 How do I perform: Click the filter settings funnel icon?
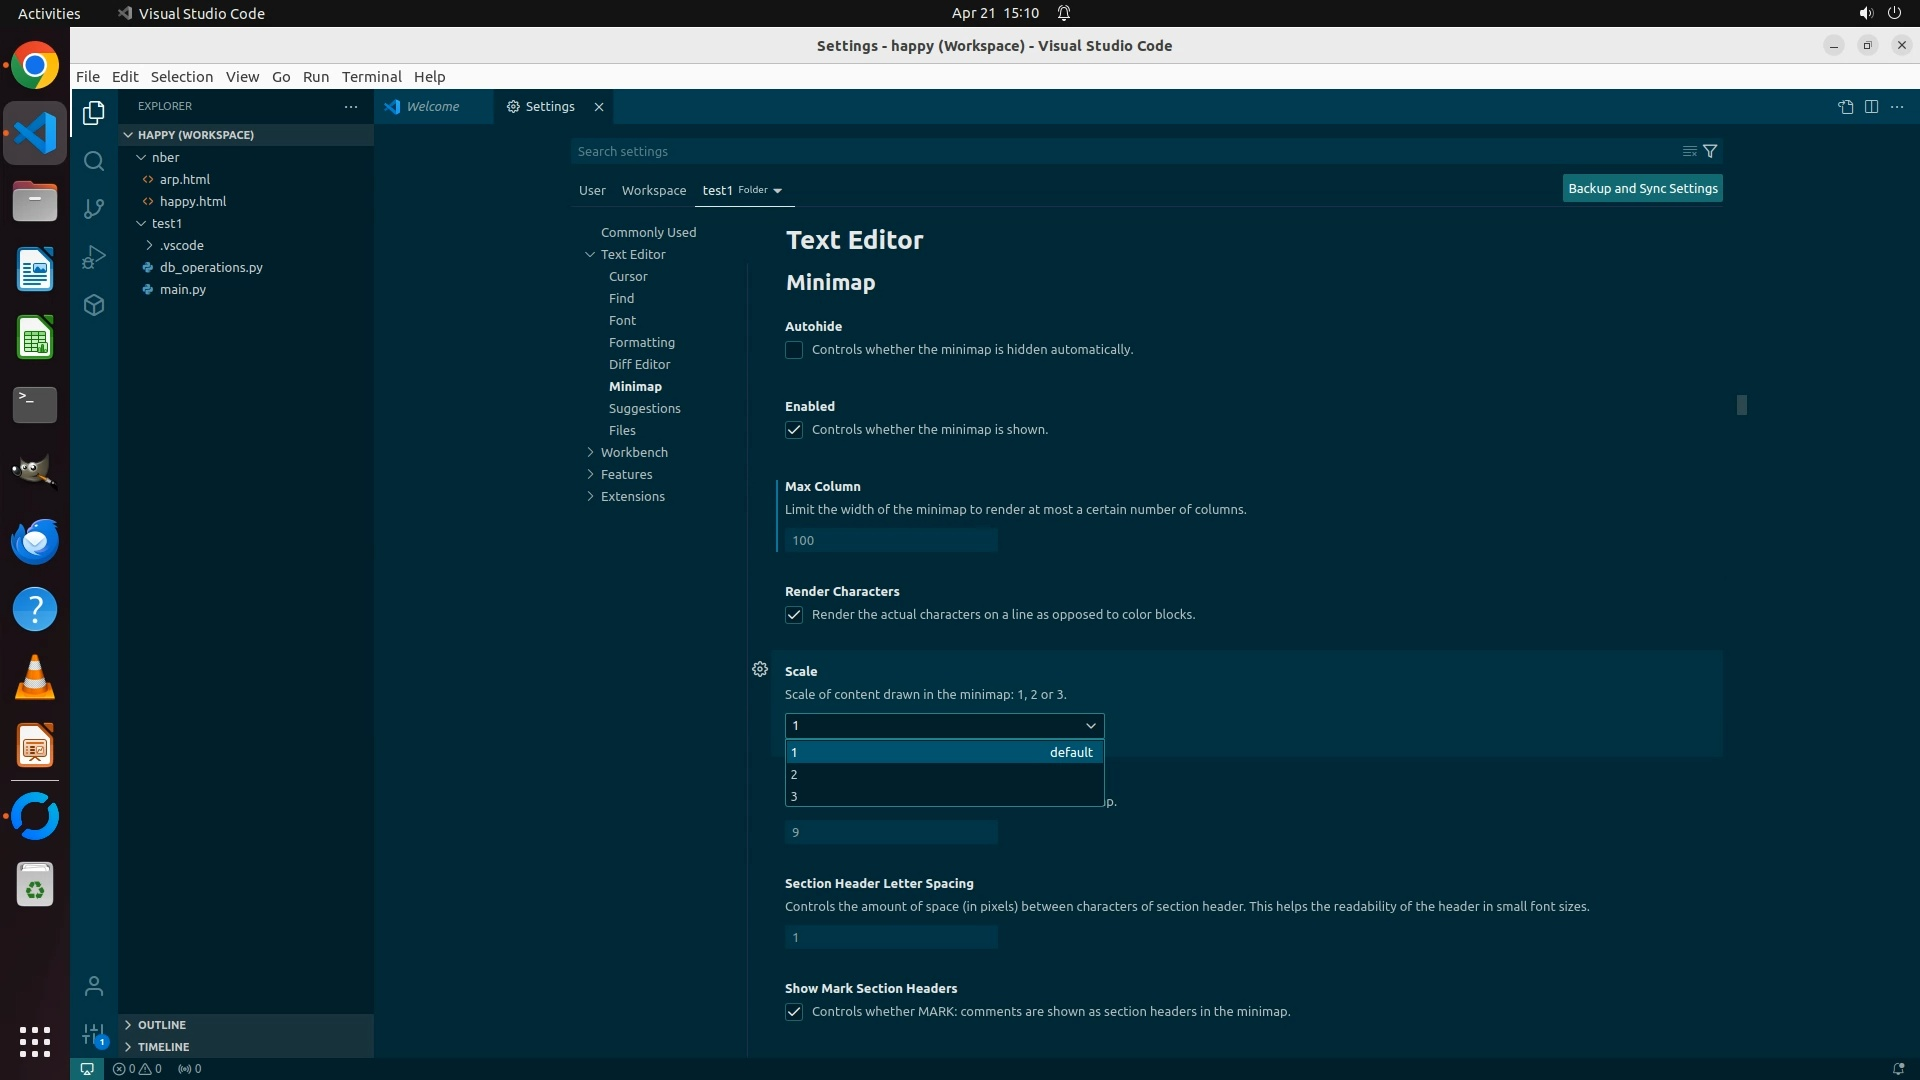pos(1710,151)
